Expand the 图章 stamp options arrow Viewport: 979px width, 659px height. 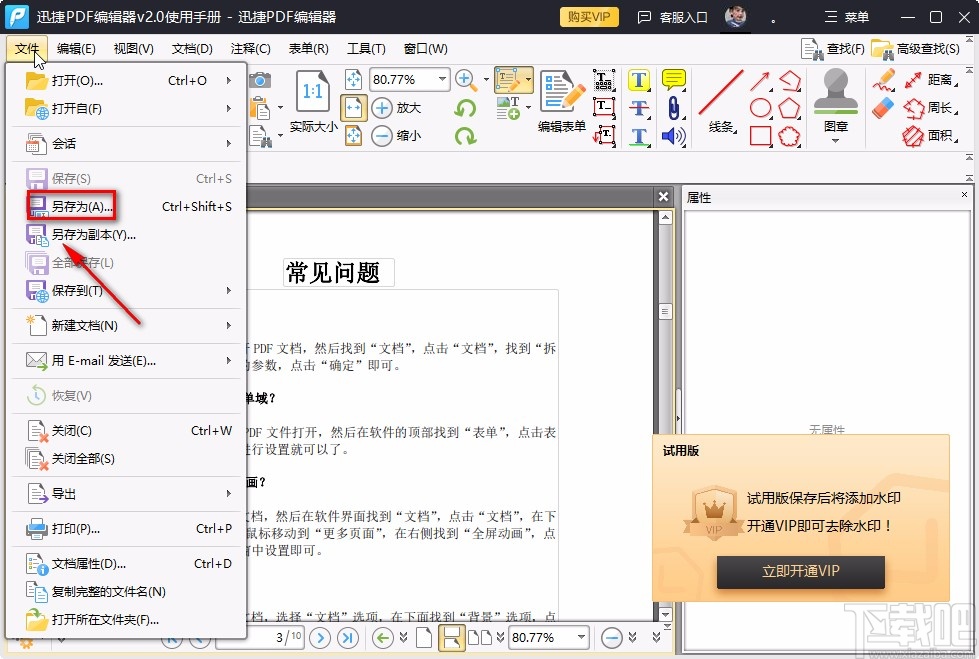point(834,141)
